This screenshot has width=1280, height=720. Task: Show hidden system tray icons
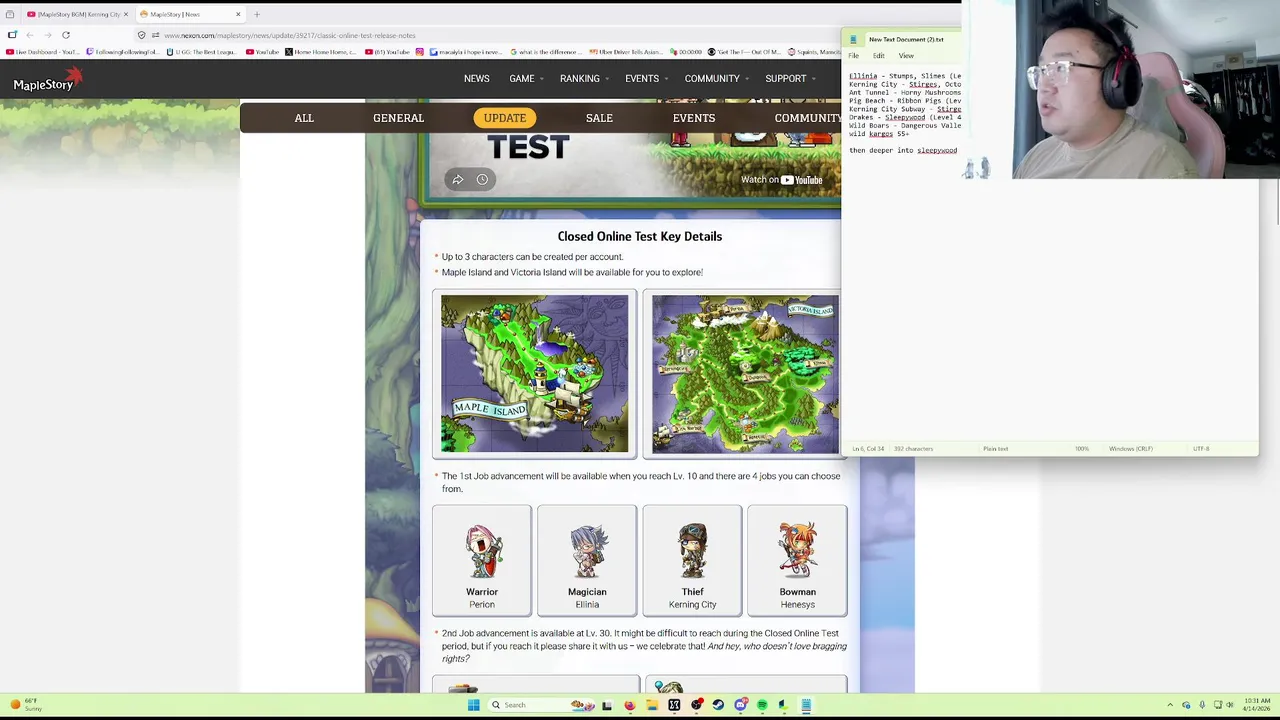1170,705
